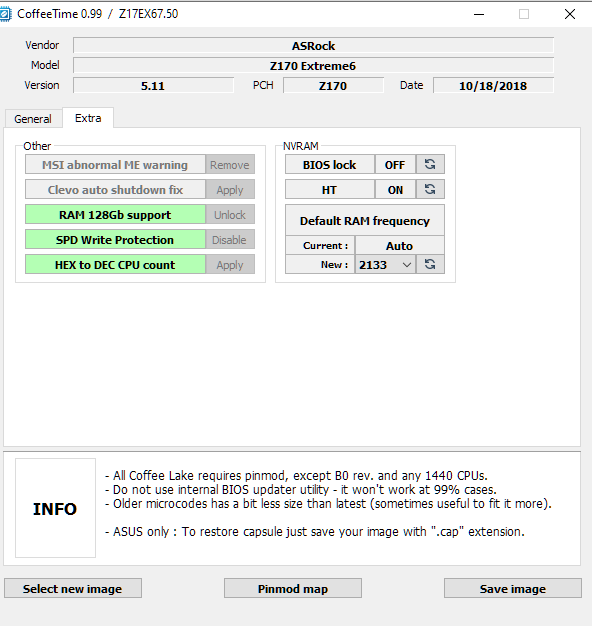The image size is (592, 626).
Task: Click the Clevo auto shutdown fix label
Action: point(115,189)
